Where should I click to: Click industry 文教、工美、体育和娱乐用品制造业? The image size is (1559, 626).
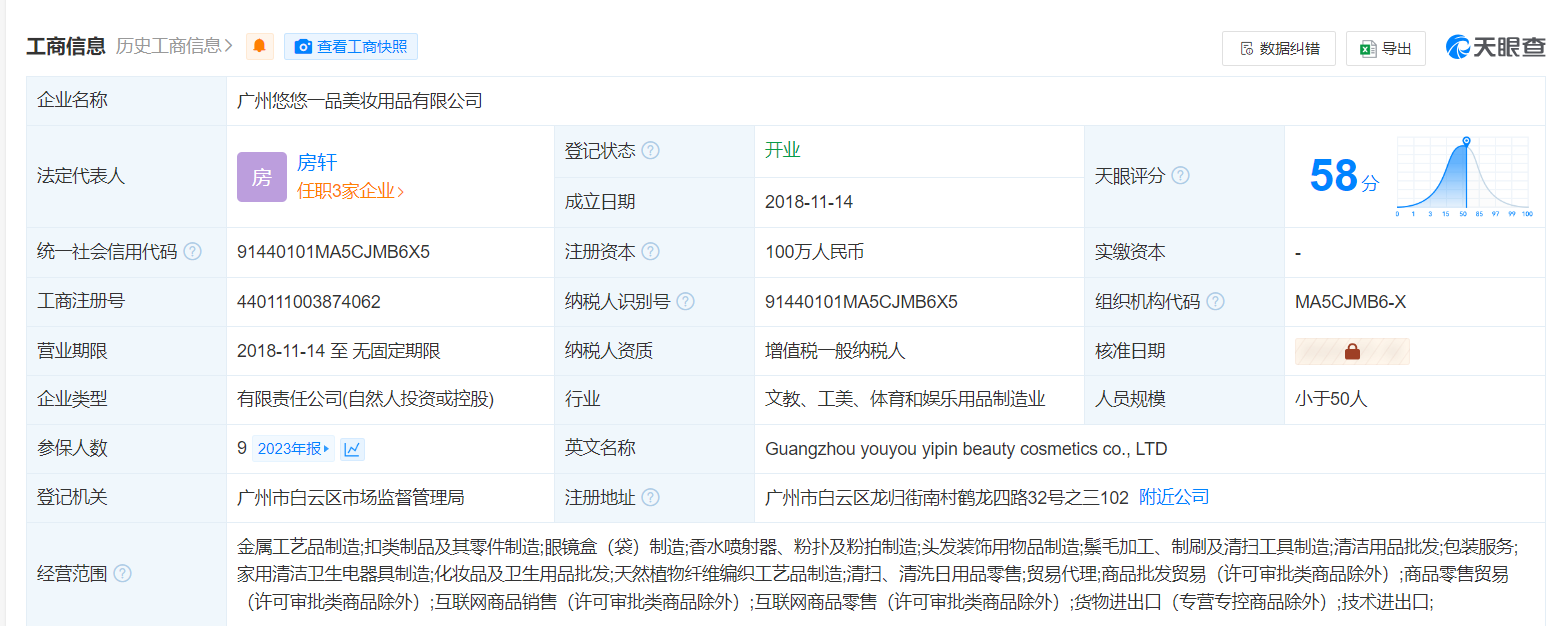pos(905,399)
